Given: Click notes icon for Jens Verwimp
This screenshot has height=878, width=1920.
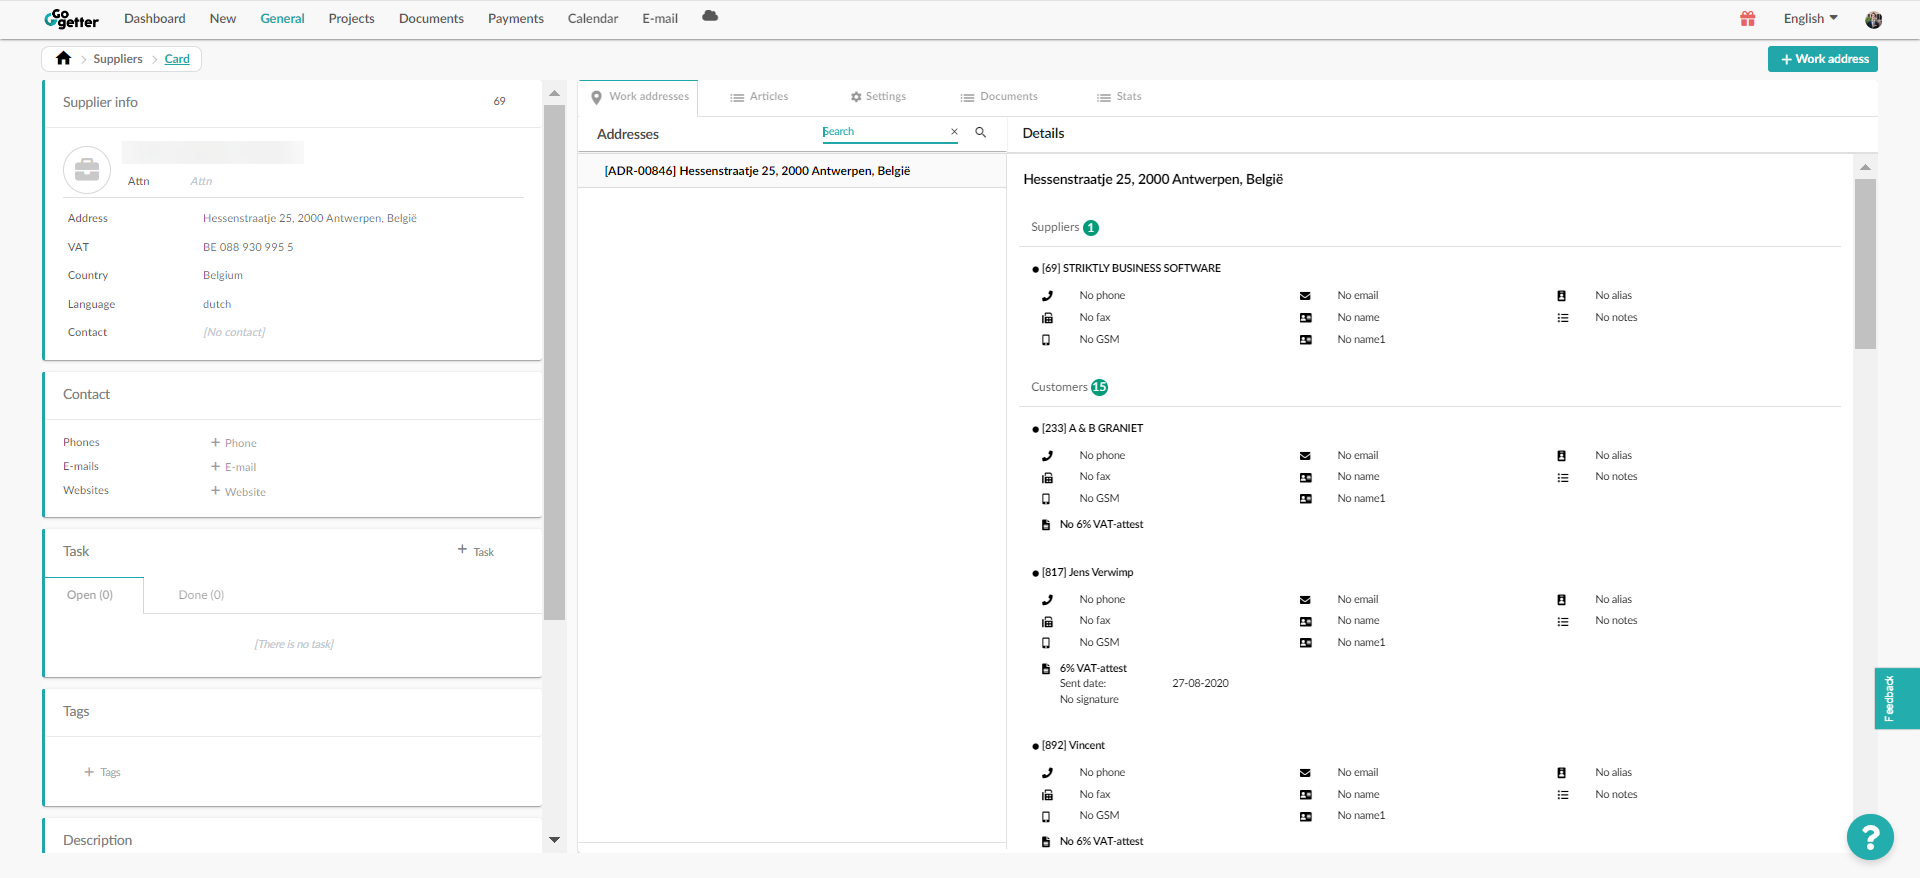Looking at the screenshot, I should 1562,621.
